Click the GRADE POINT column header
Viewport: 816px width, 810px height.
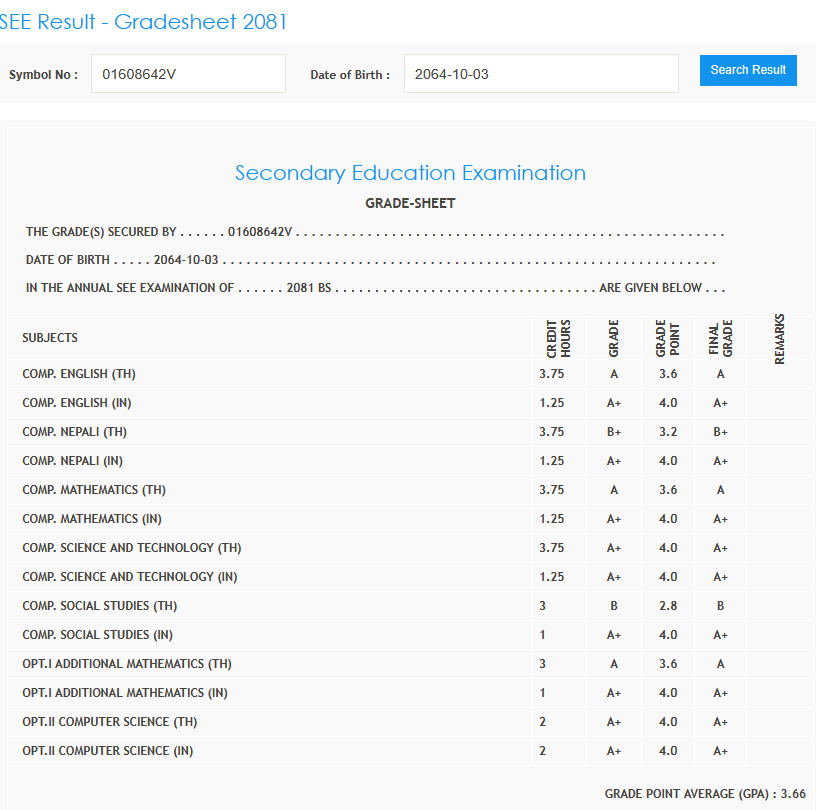(667, 339)
